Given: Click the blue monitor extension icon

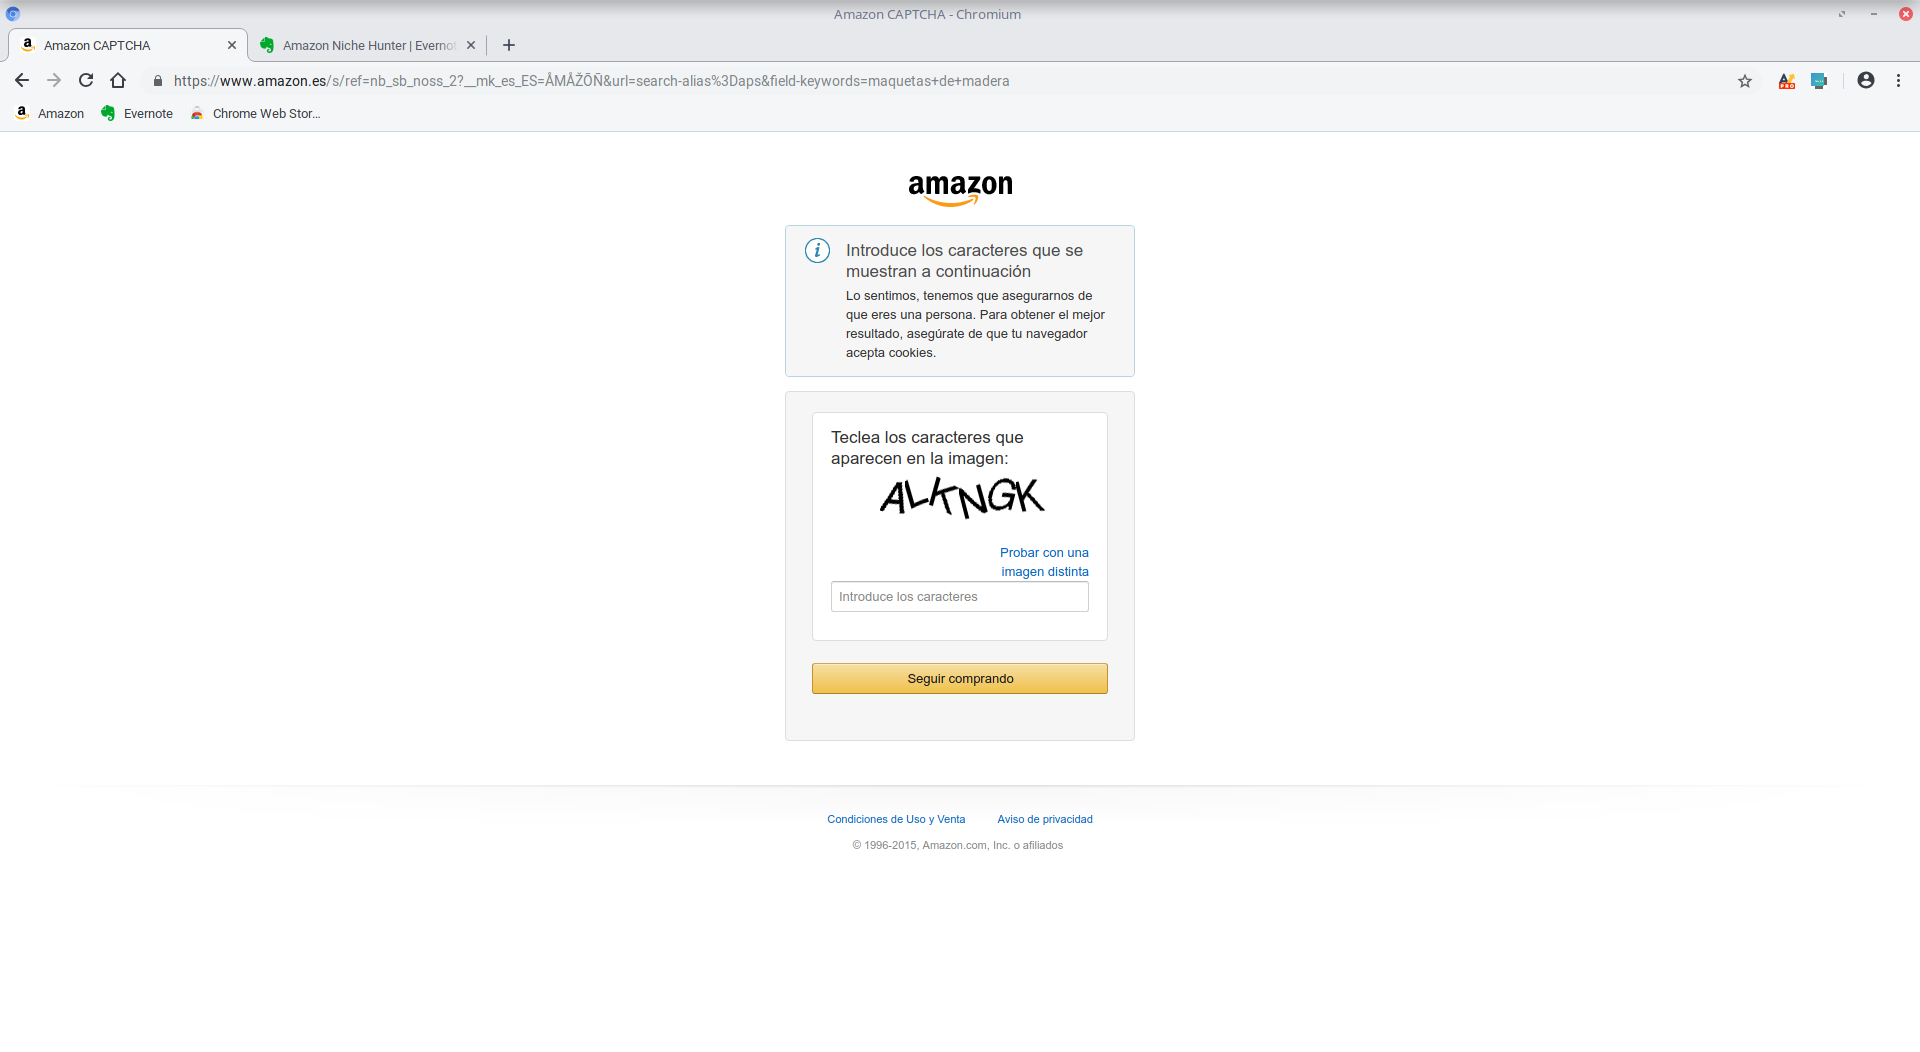Looking at the screenshot, I should pyautogui.click(x=1819, y=81).
